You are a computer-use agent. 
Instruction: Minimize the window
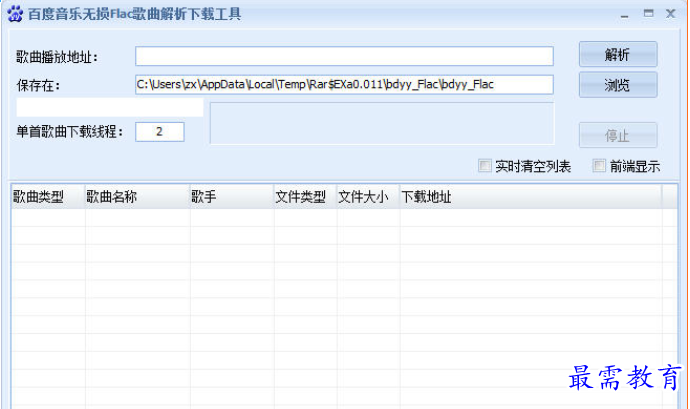tap(624, 15)
